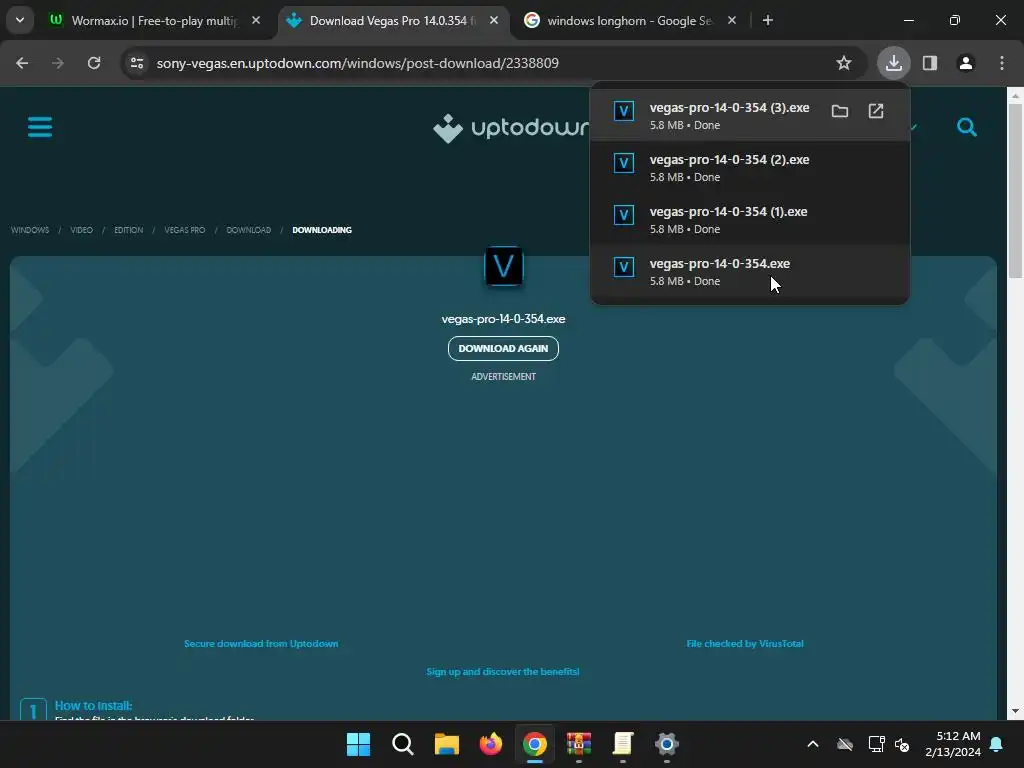Go forward in browser history

(58, 63)
